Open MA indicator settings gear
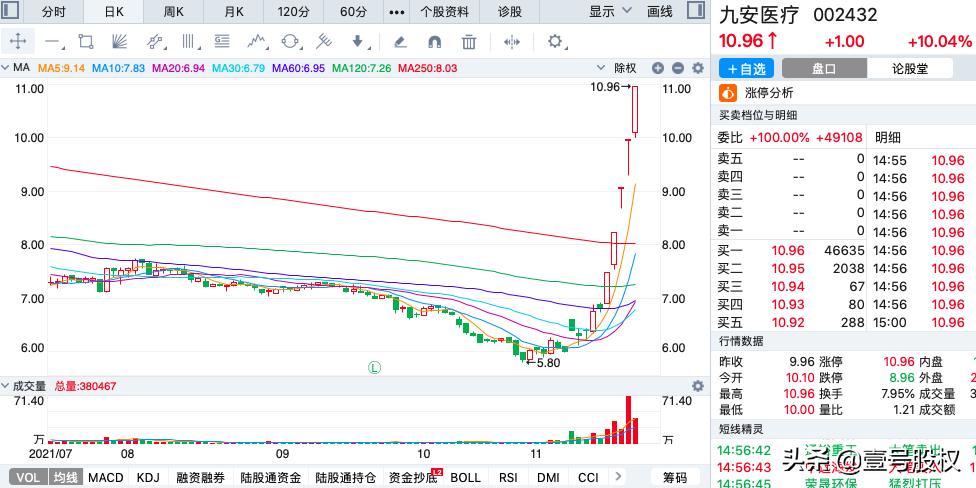 (698, 68)
